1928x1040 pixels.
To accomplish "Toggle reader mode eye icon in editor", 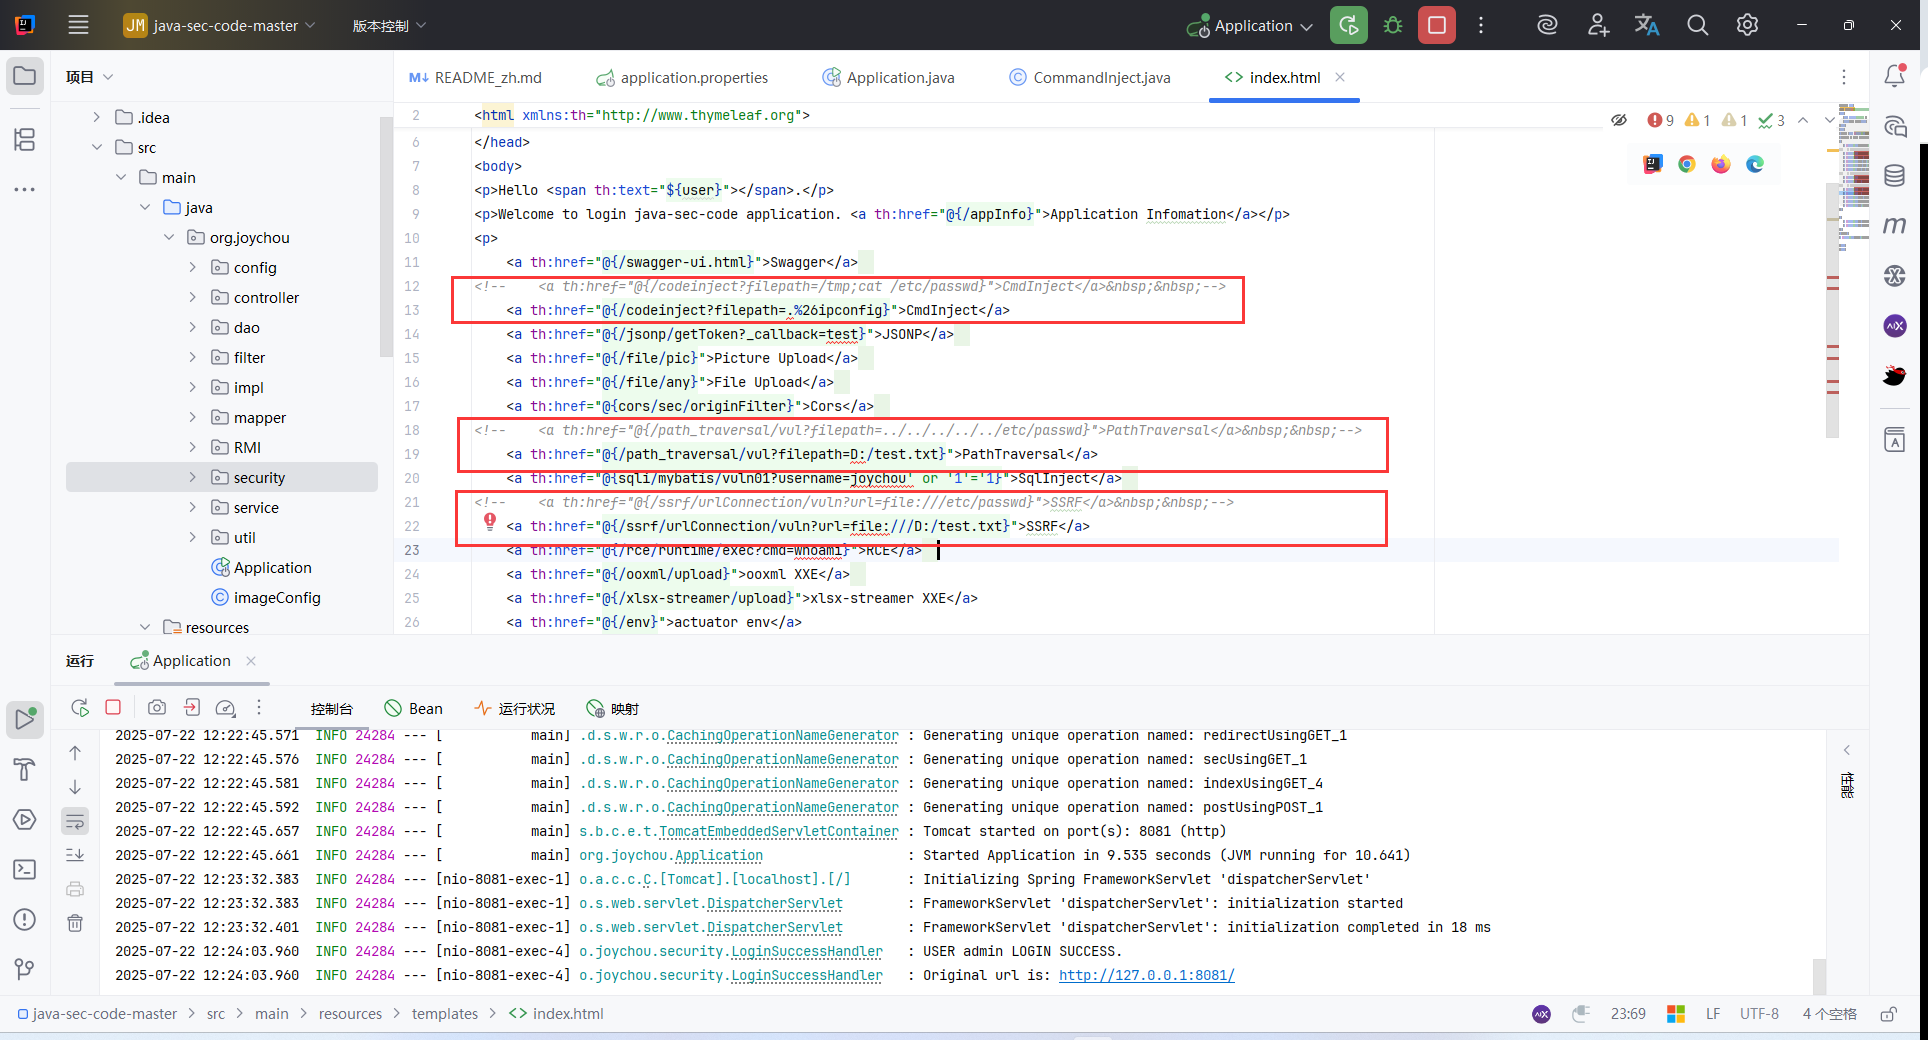I will (1619, 120).
